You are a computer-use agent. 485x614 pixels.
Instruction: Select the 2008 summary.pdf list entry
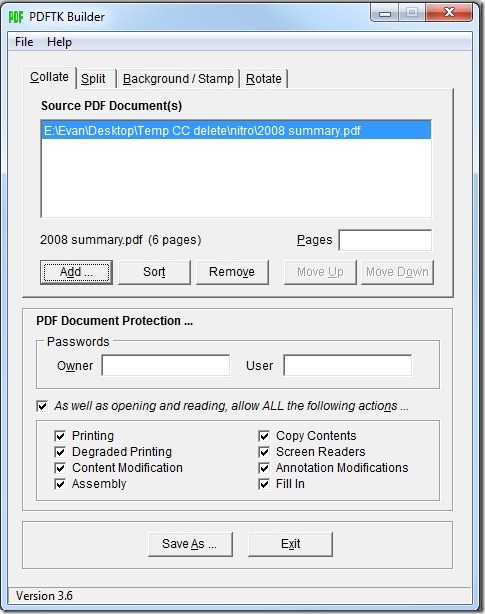click(236, 130)
